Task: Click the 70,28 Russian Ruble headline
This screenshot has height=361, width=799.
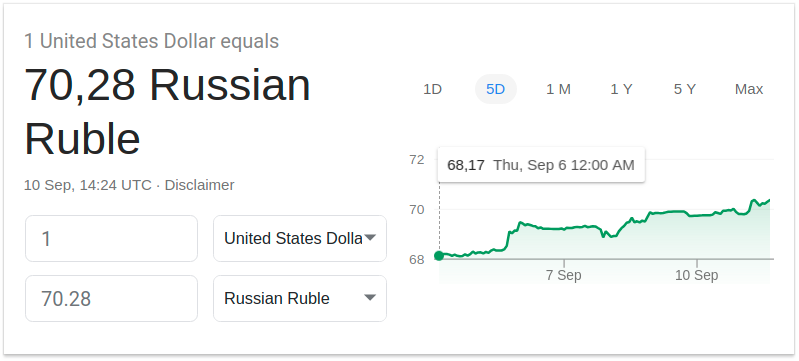Action: tap(167, 112)
